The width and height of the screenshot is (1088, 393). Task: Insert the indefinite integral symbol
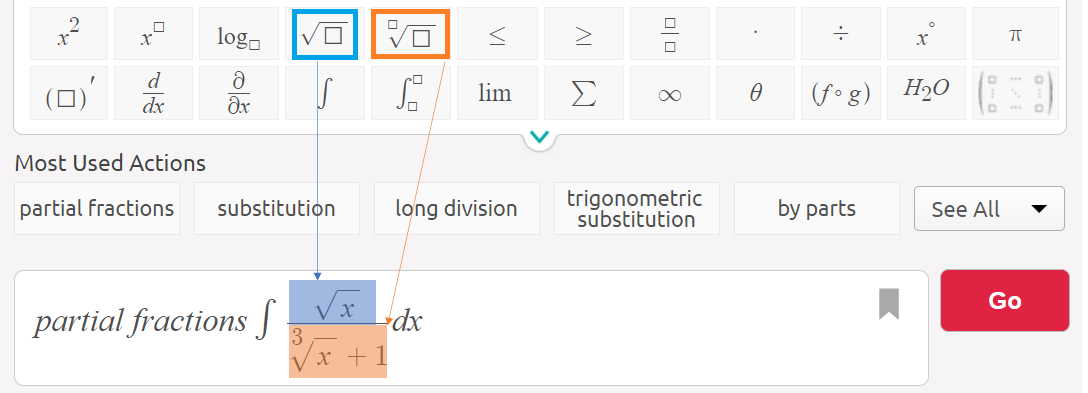pyautogui.click(x=325, y=93)
